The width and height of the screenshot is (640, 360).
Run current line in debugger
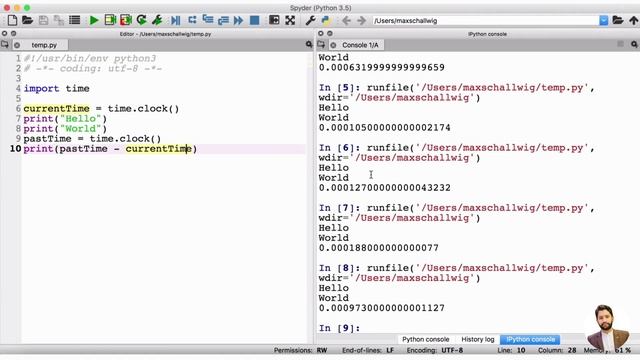pos(192,20)
